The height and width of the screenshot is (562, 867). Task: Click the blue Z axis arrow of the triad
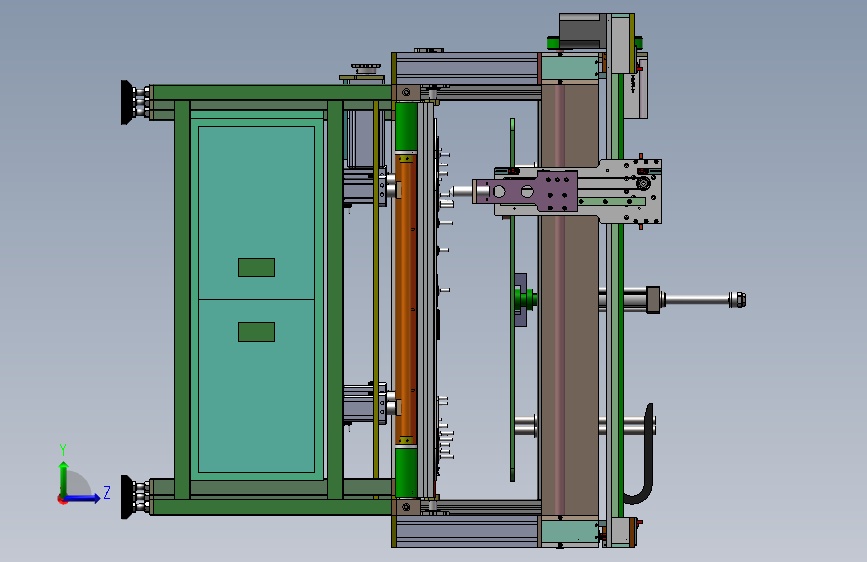click(x=83, y=498)
